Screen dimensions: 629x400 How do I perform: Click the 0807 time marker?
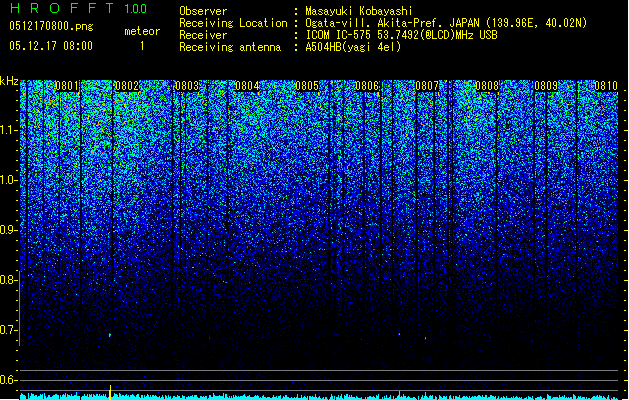coord(427,86)
